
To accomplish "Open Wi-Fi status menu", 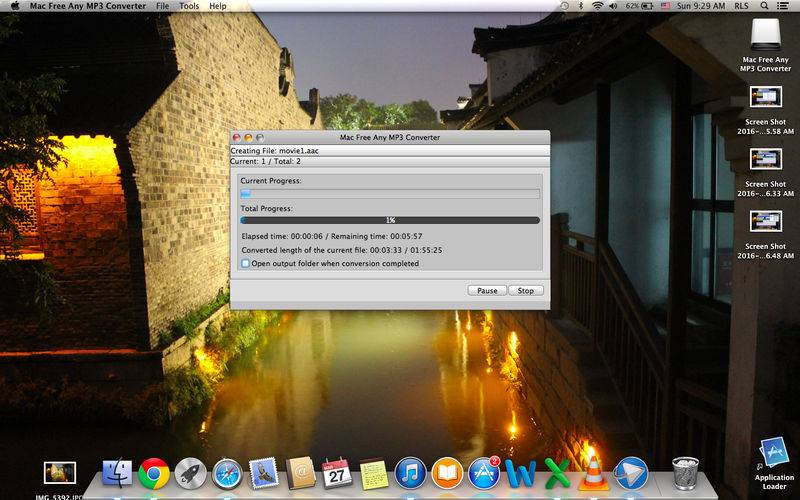I will pyautogui.click(x=597, y=6).
